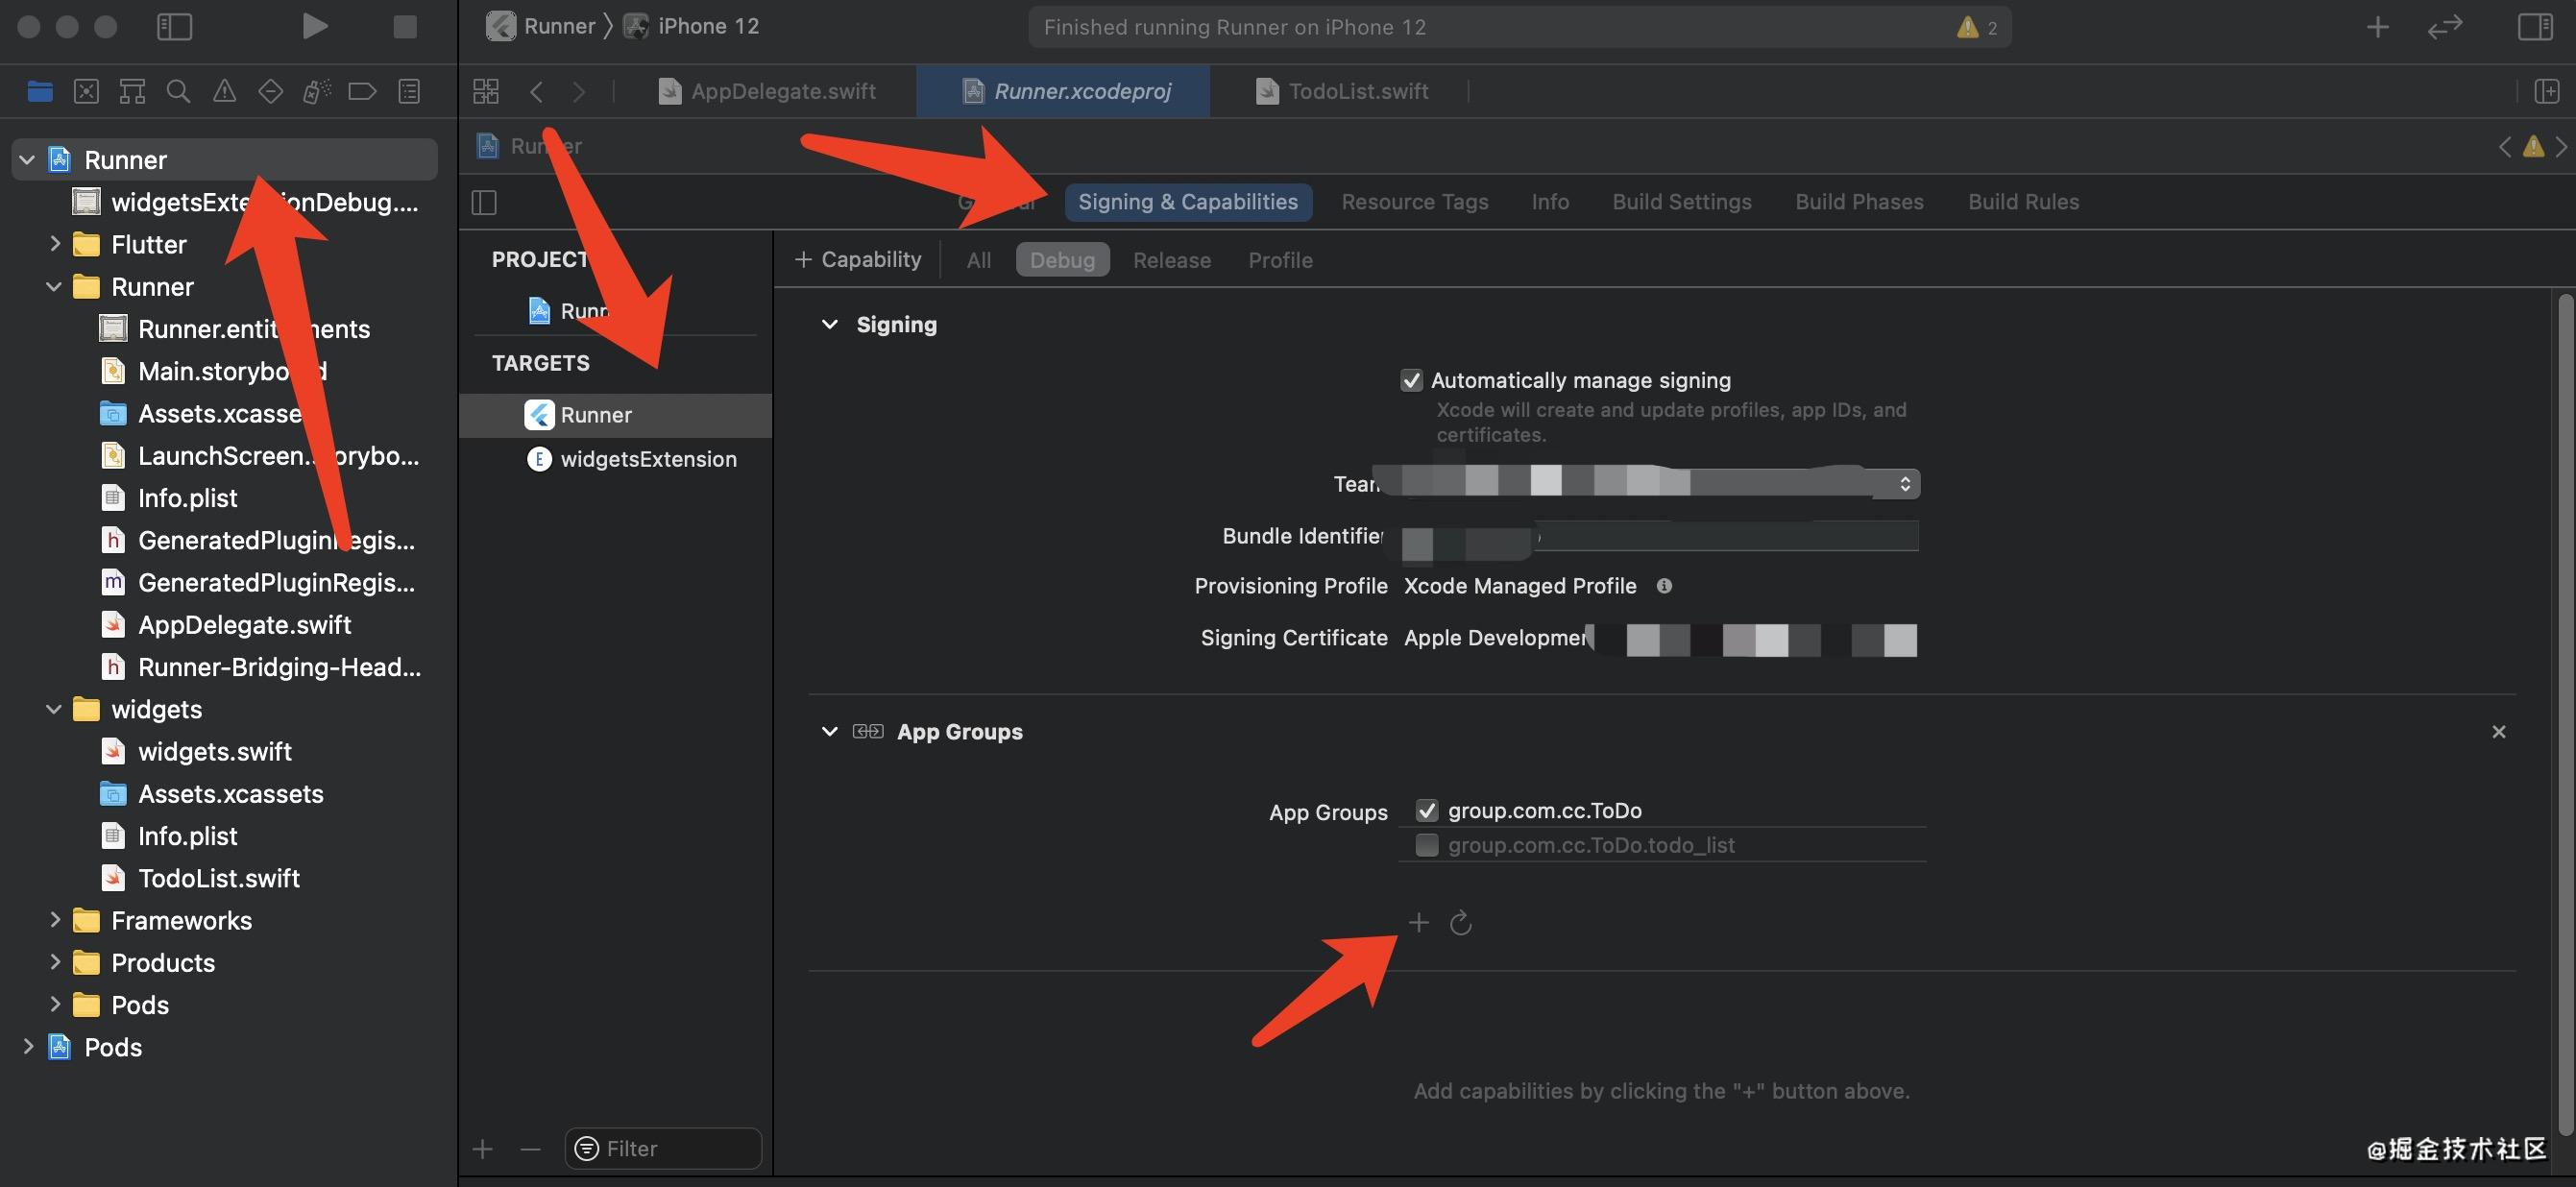This screenshot has width=2576, height=1187.
Task: Enable group.com.cc.ToDo.todo_list App Group
Action: click(1422, 845)
